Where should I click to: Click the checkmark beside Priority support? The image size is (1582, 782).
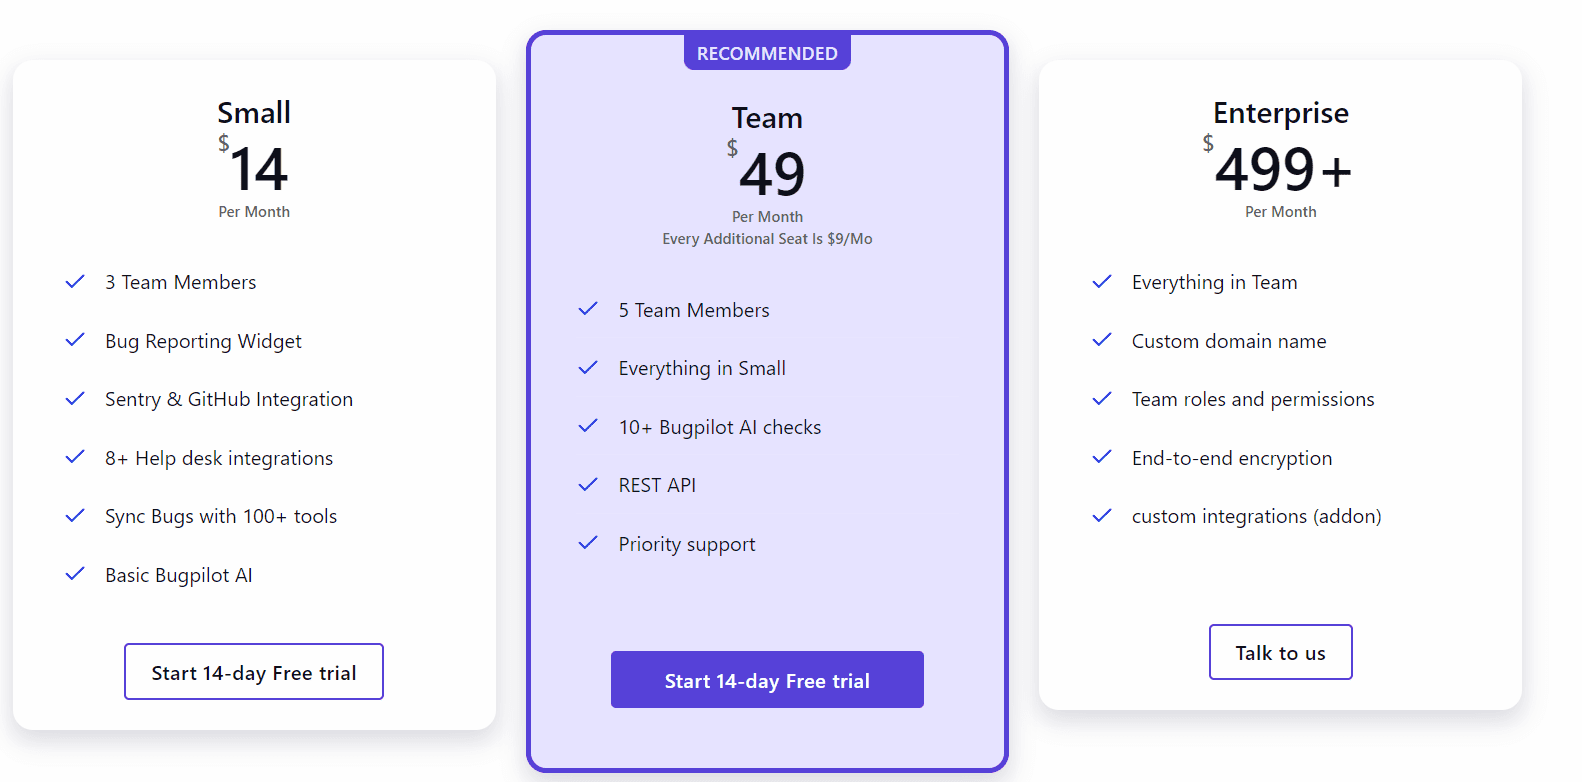coord(588,543)
